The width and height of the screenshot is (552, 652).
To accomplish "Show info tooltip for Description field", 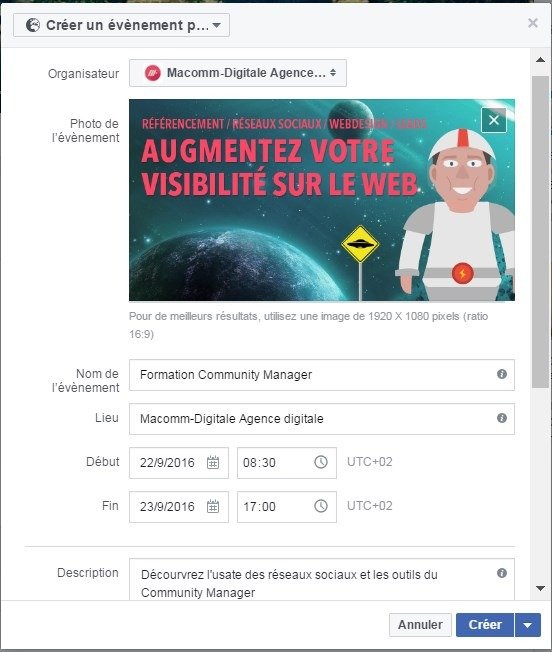I will (x=502, y=573).
